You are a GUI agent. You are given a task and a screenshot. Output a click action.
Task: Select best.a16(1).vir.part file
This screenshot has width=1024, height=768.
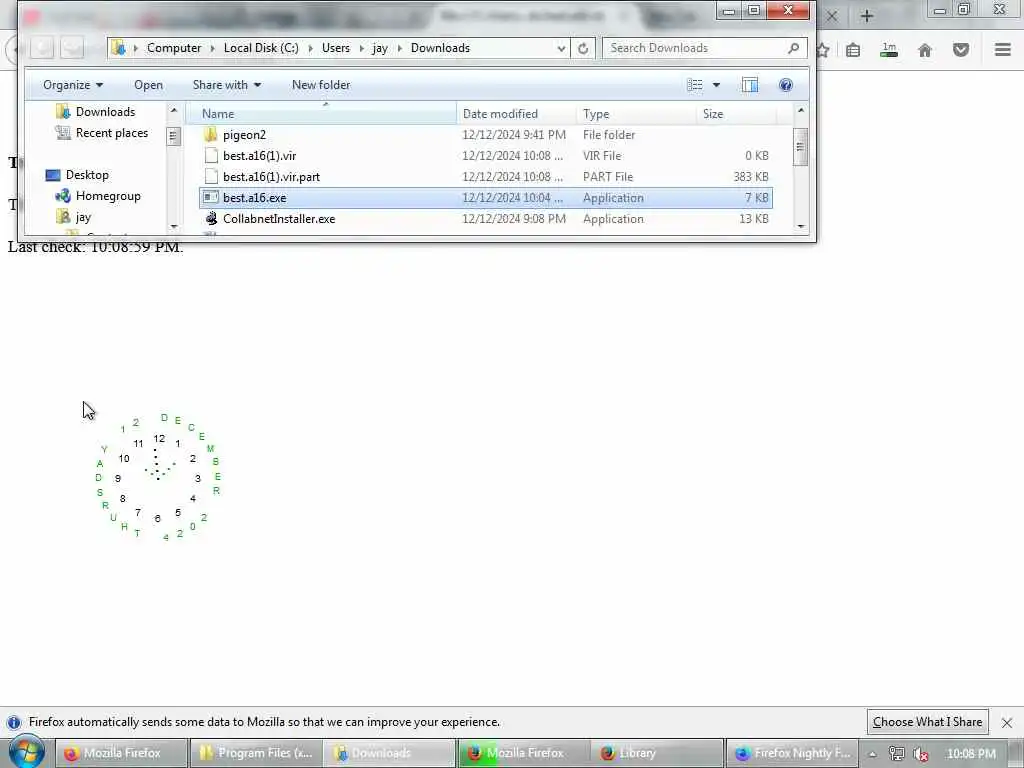pyautogui.click(x=271, y=176)
